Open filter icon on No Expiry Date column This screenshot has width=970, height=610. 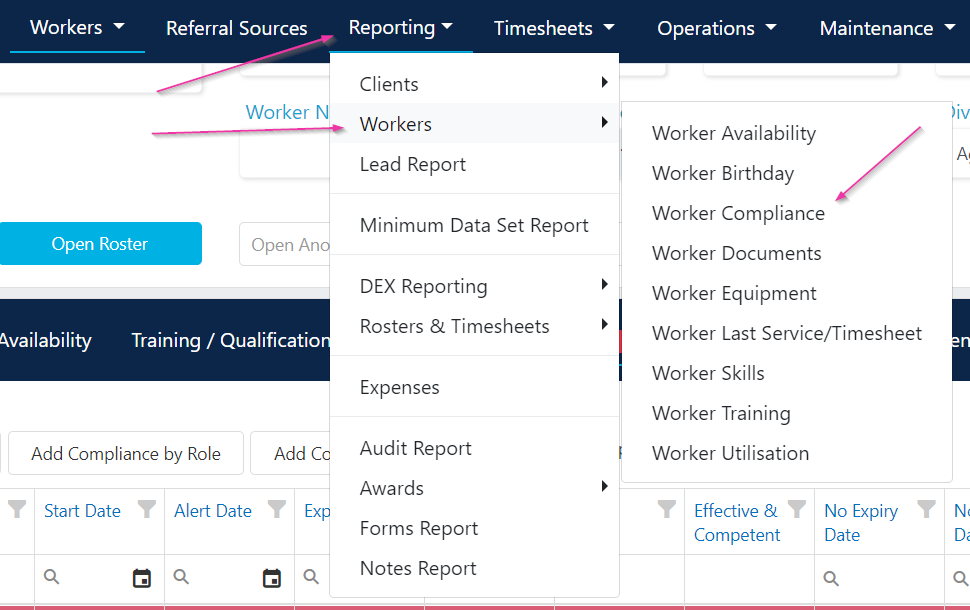point(926,509)
